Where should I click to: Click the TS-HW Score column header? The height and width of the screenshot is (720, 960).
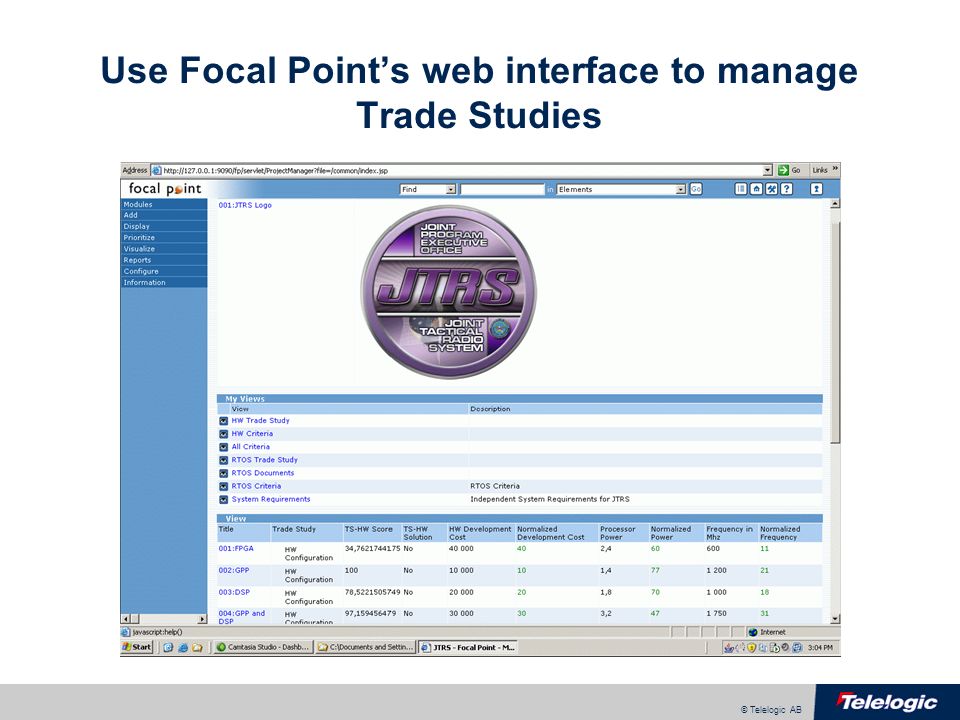point(368,530)
